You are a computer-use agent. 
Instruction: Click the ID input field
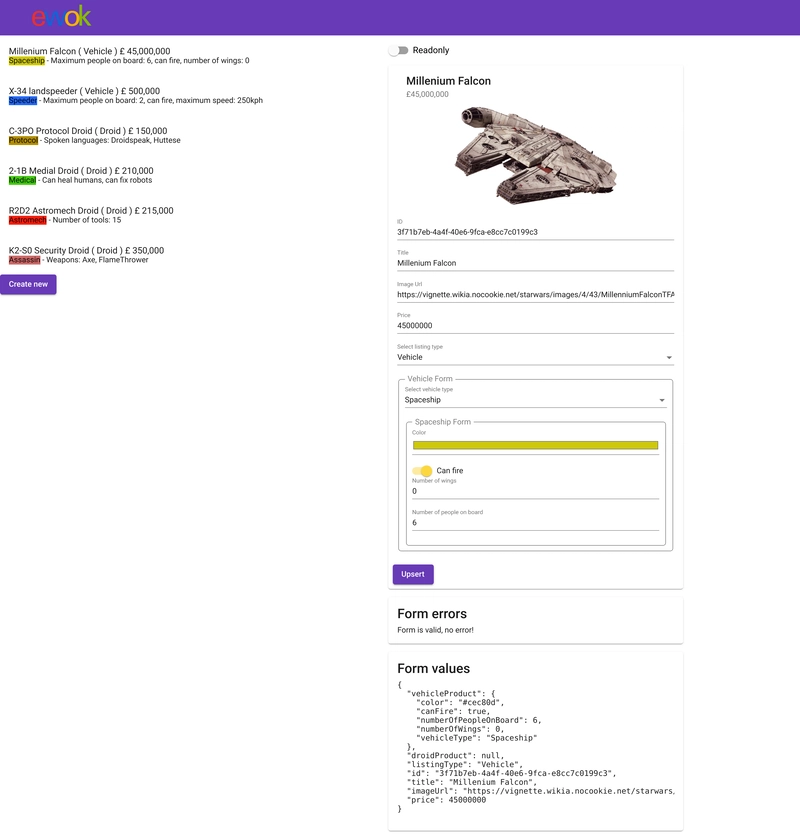point(535,232)
